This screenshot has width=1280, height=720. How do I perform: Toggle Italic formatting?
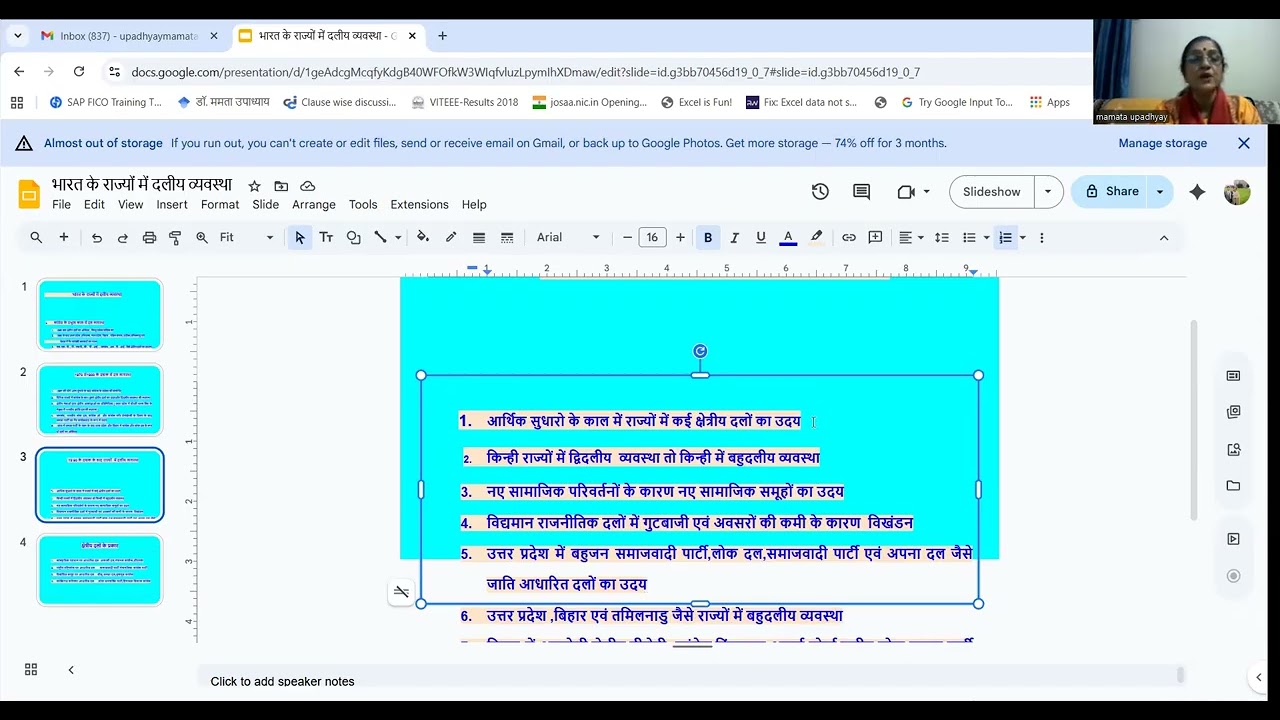coord(735,237)
